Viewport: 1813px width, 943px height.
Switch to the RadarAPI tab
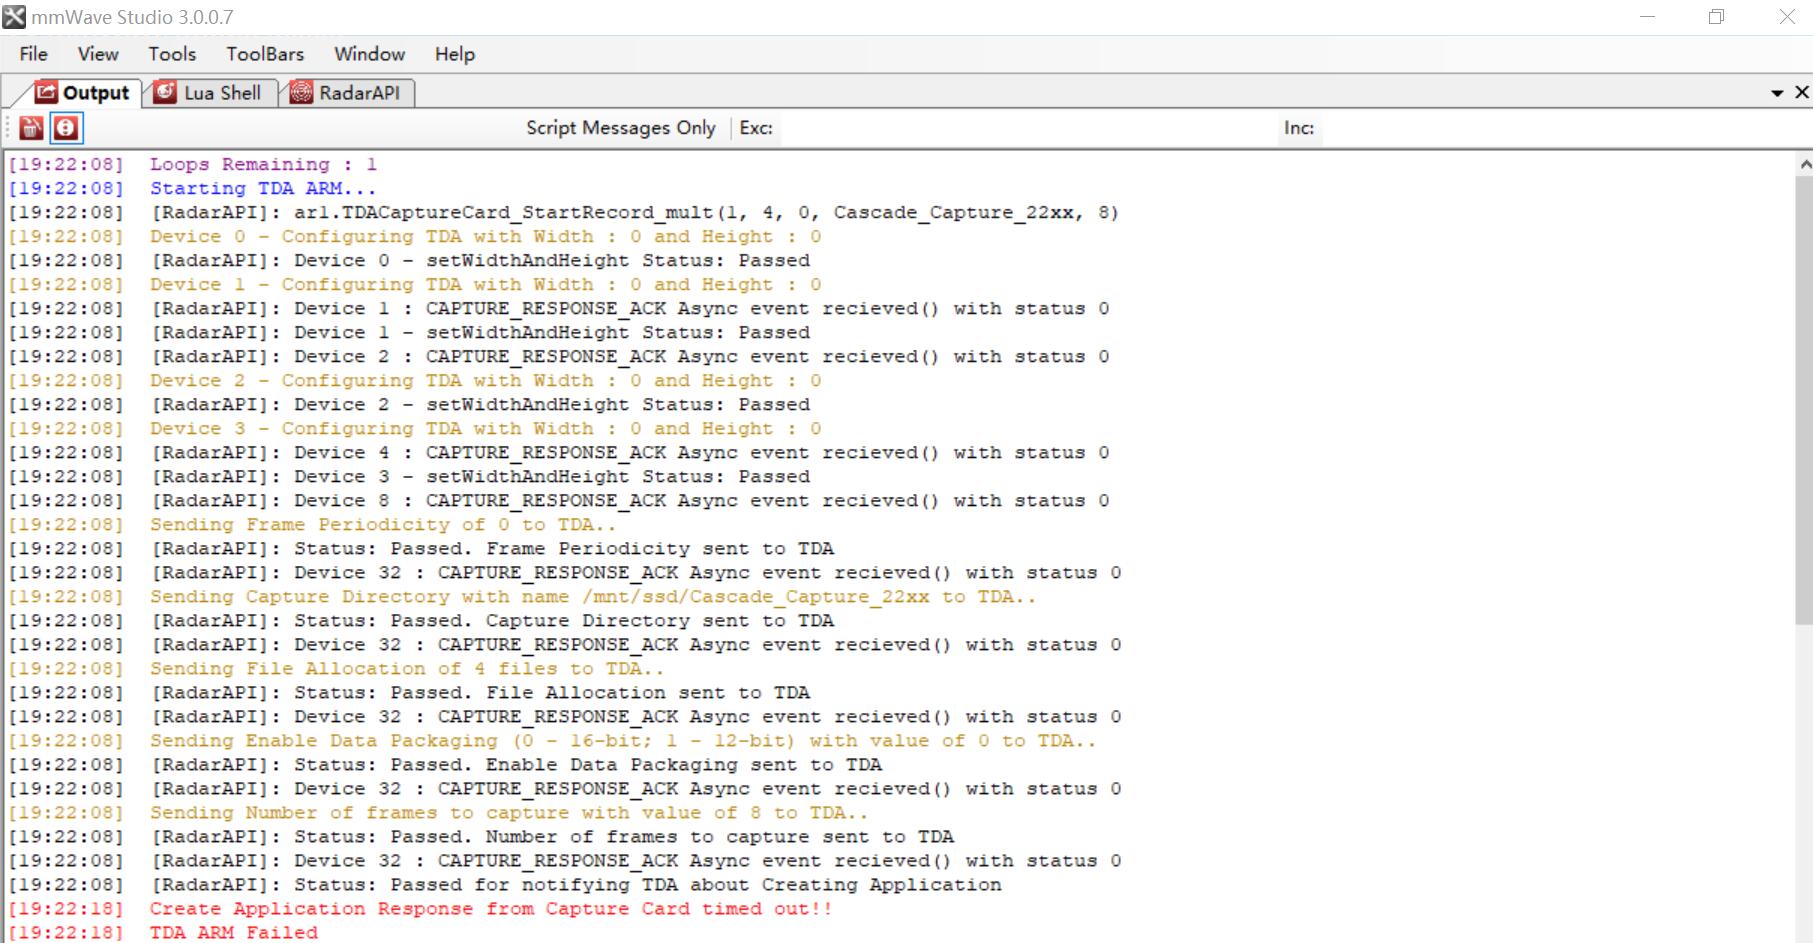coord(346,93)
